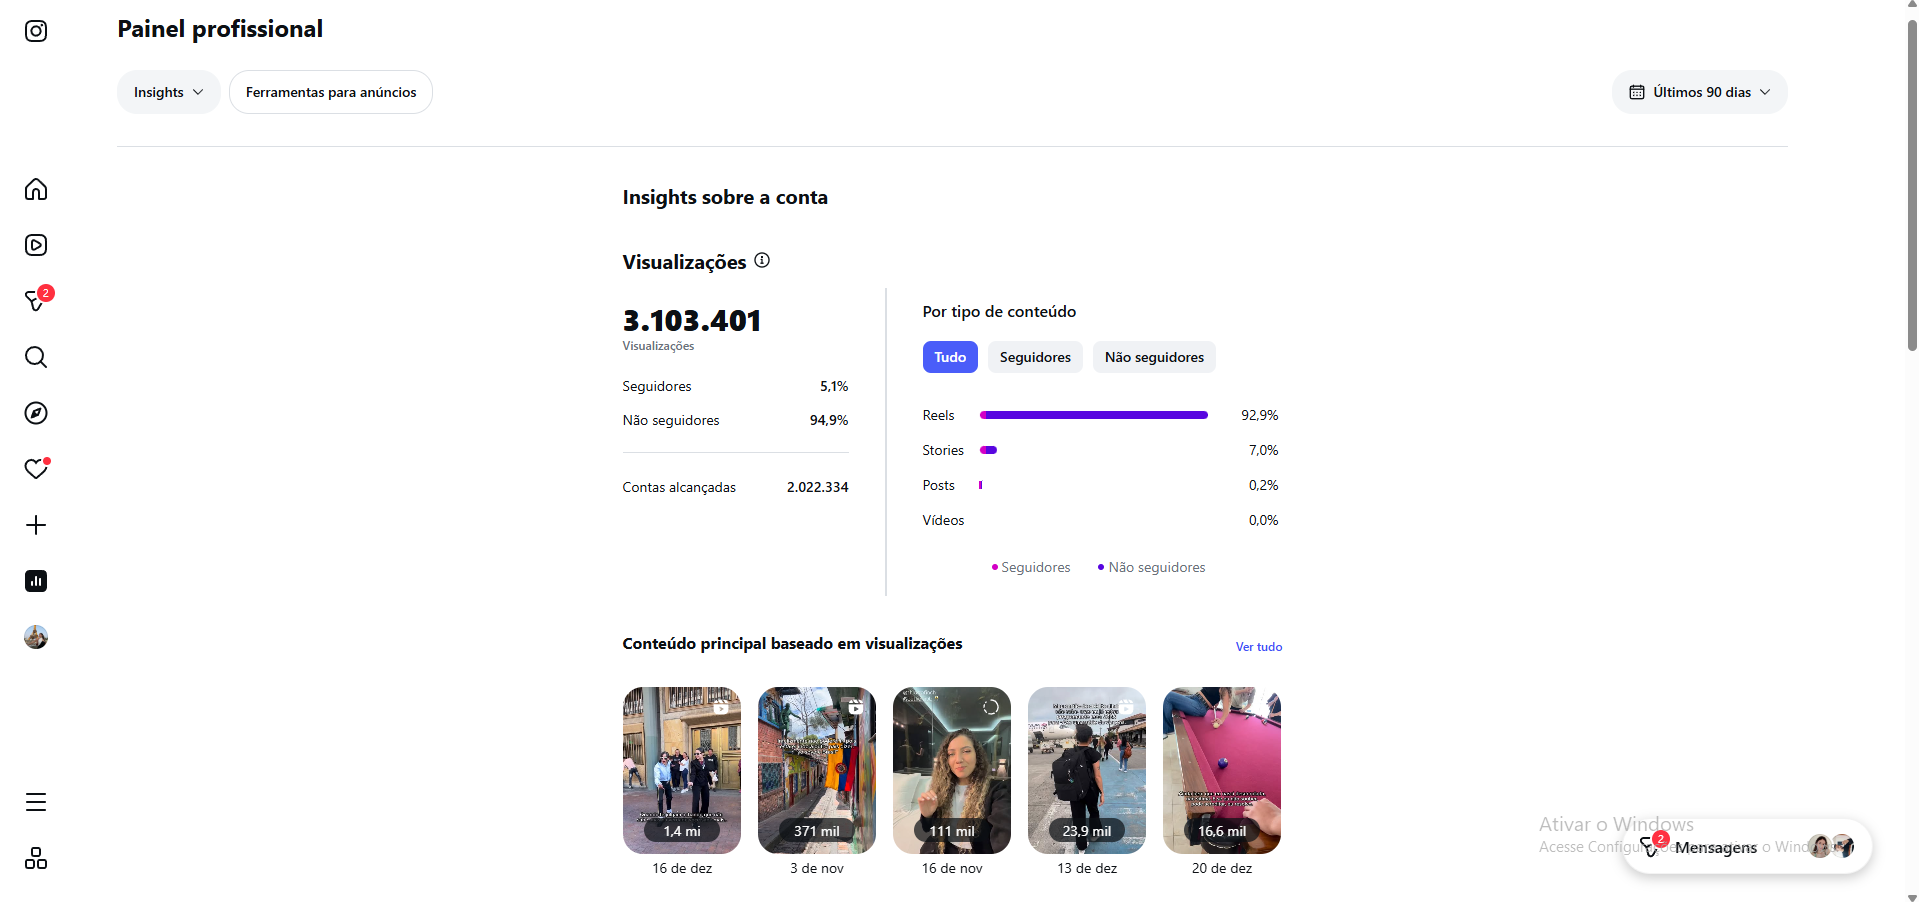The width and height of the screenshot is (1919, 902).
Task: Open the Explore compass icon
Action: (x=36, y=413)
